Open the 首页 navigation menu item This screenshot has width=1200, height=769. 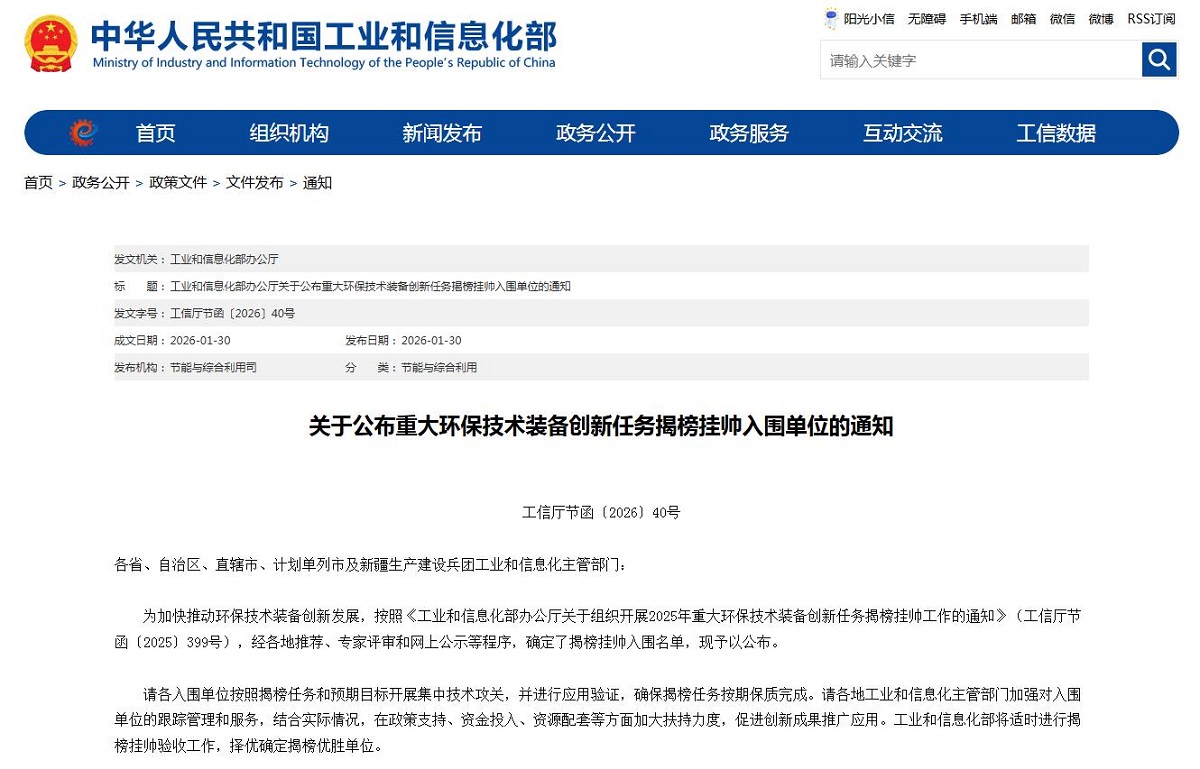coord(155,132)
